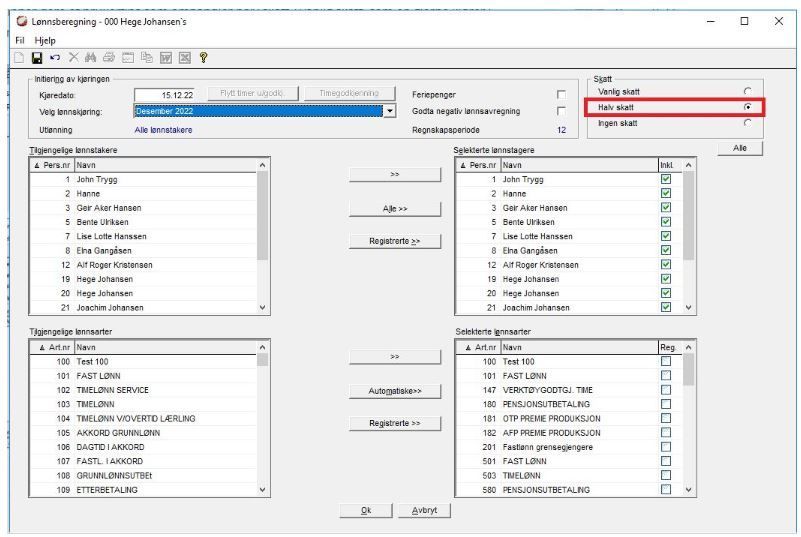The width and height of the screenshot is (801, 537).
Task: Click the New document toolbar icon
Action: point(19,58)
